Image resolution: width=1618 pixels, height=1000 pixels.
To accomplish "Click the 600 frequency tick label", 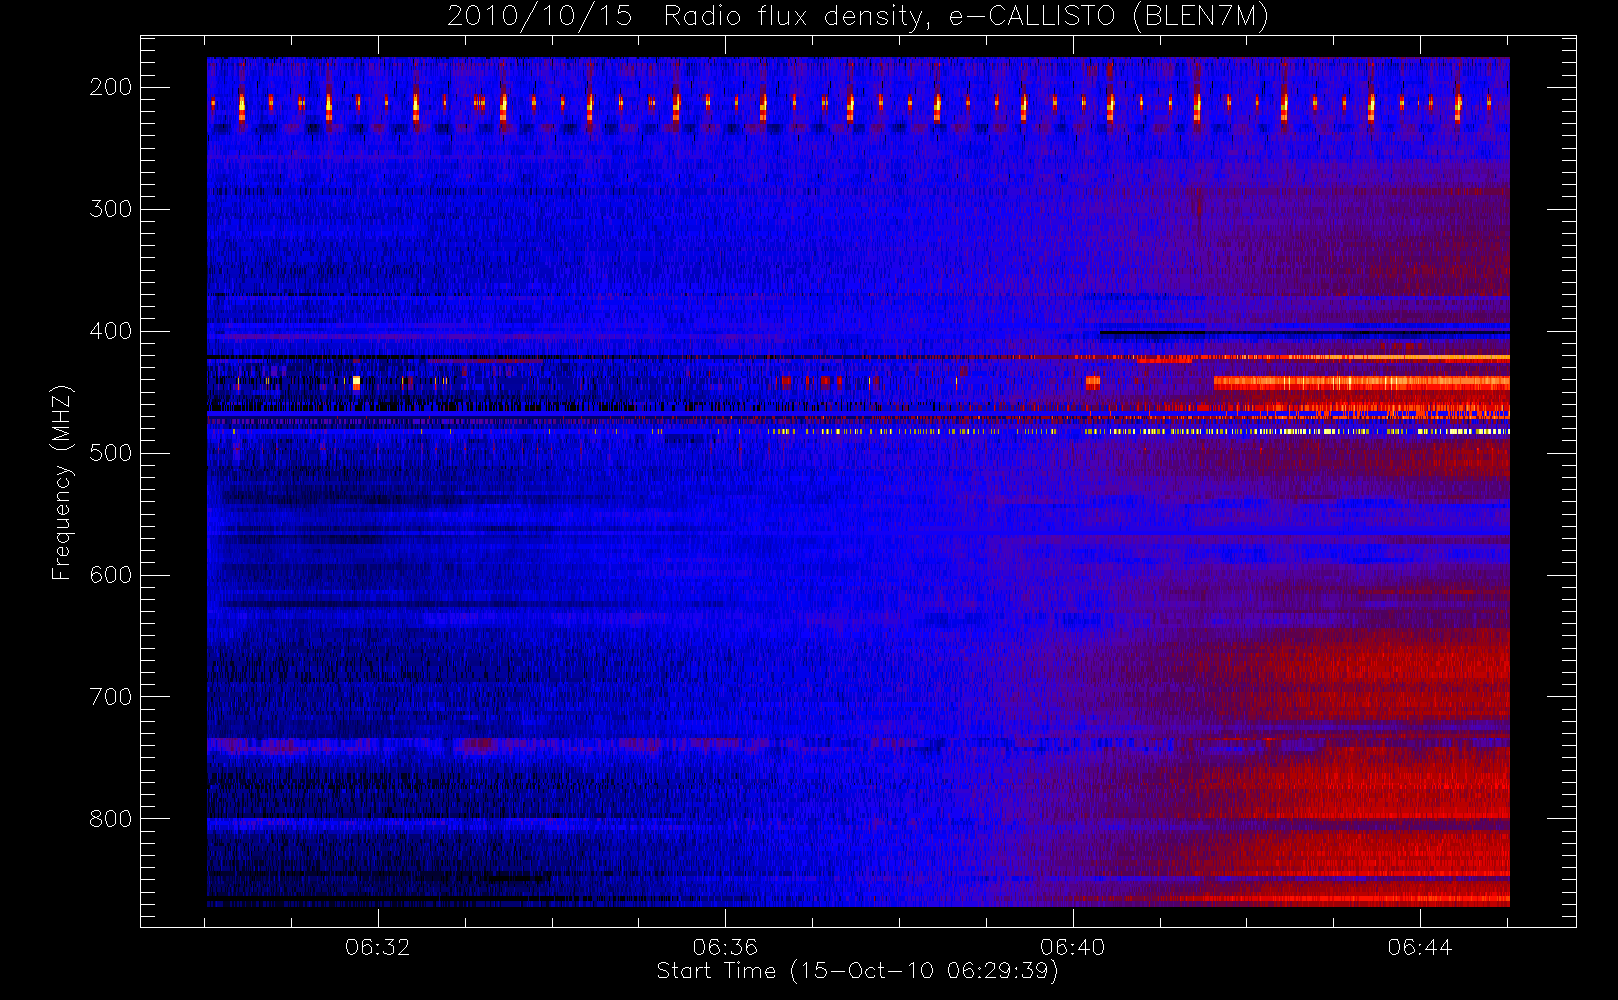I will 111,575.
